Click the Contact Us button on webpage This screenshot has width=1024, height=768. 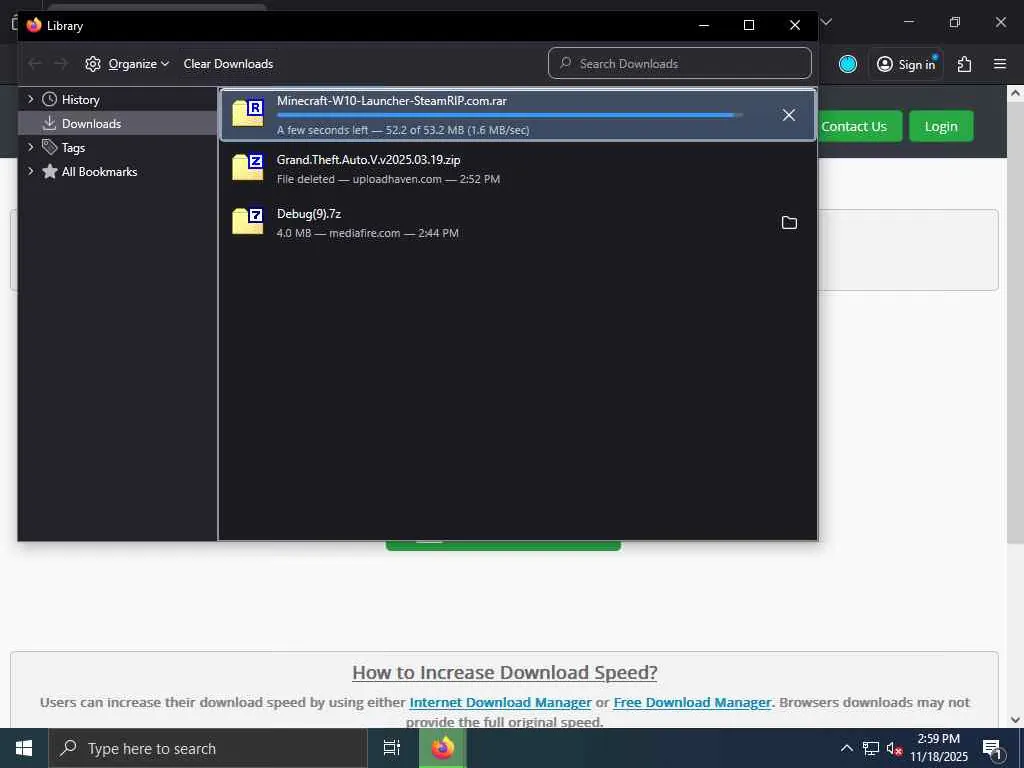(853, 126)
